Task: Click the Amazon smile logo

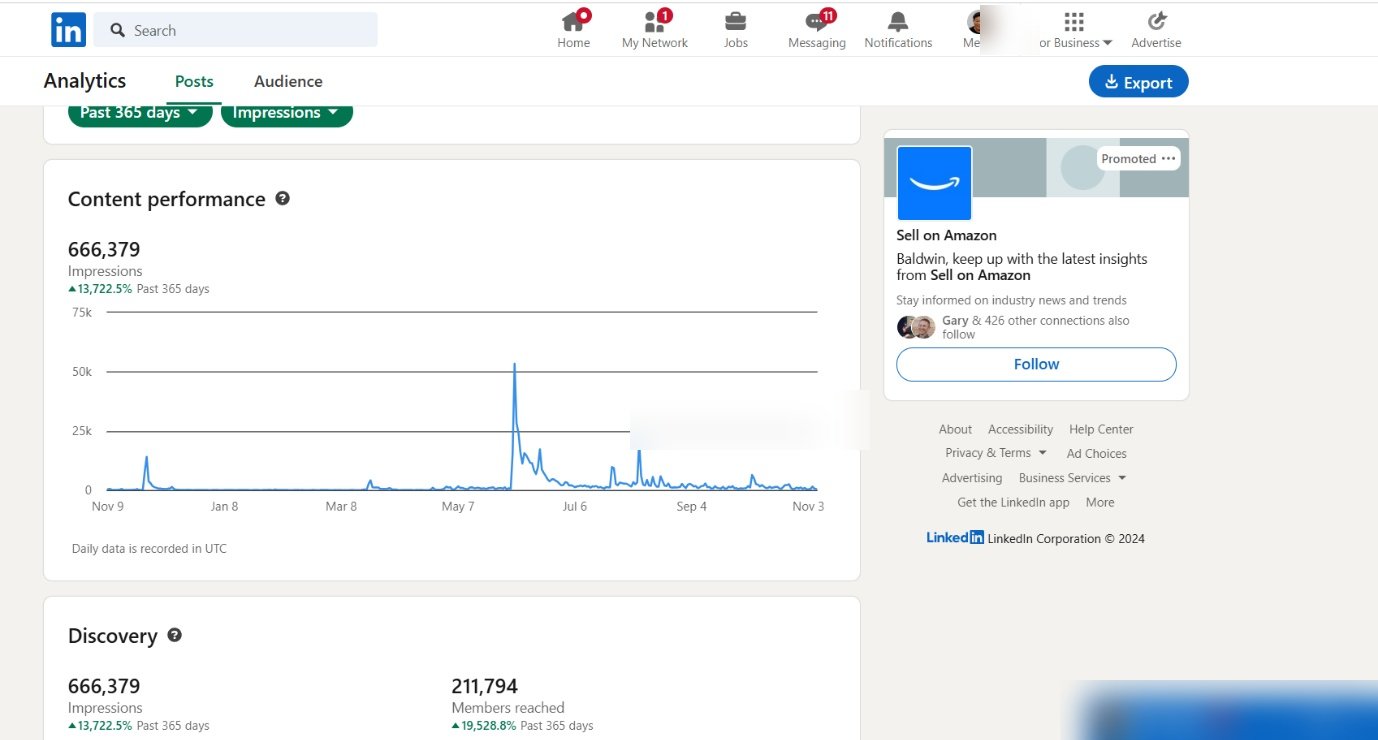Action: pyautogui.click(x=934, y=183)
